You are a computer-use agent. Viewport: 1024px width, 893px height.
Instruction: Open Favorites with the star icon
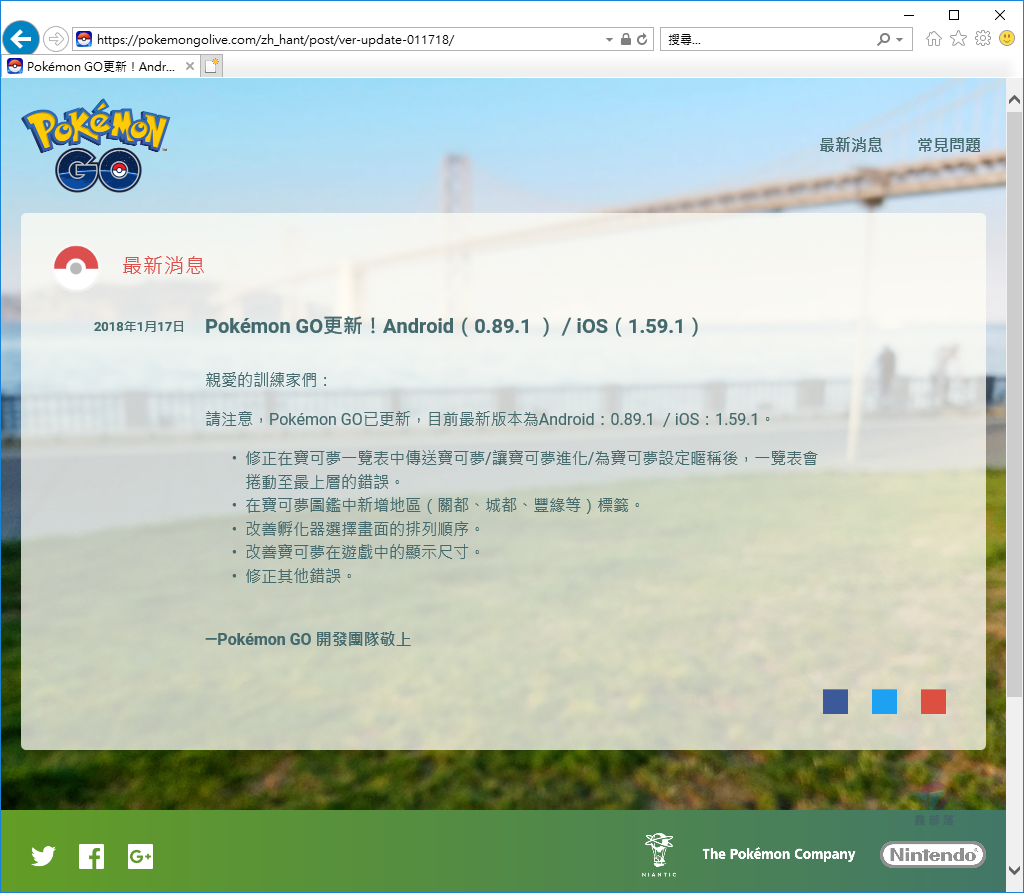(x=958, y=39)
